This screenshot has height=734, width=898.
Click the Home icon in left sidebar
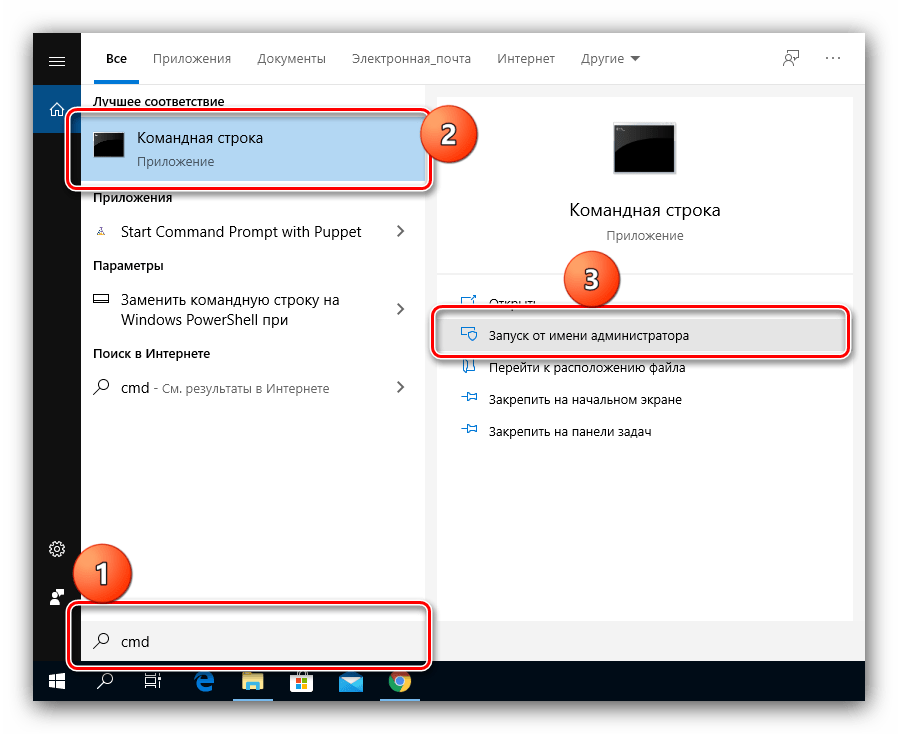[57, 109]
